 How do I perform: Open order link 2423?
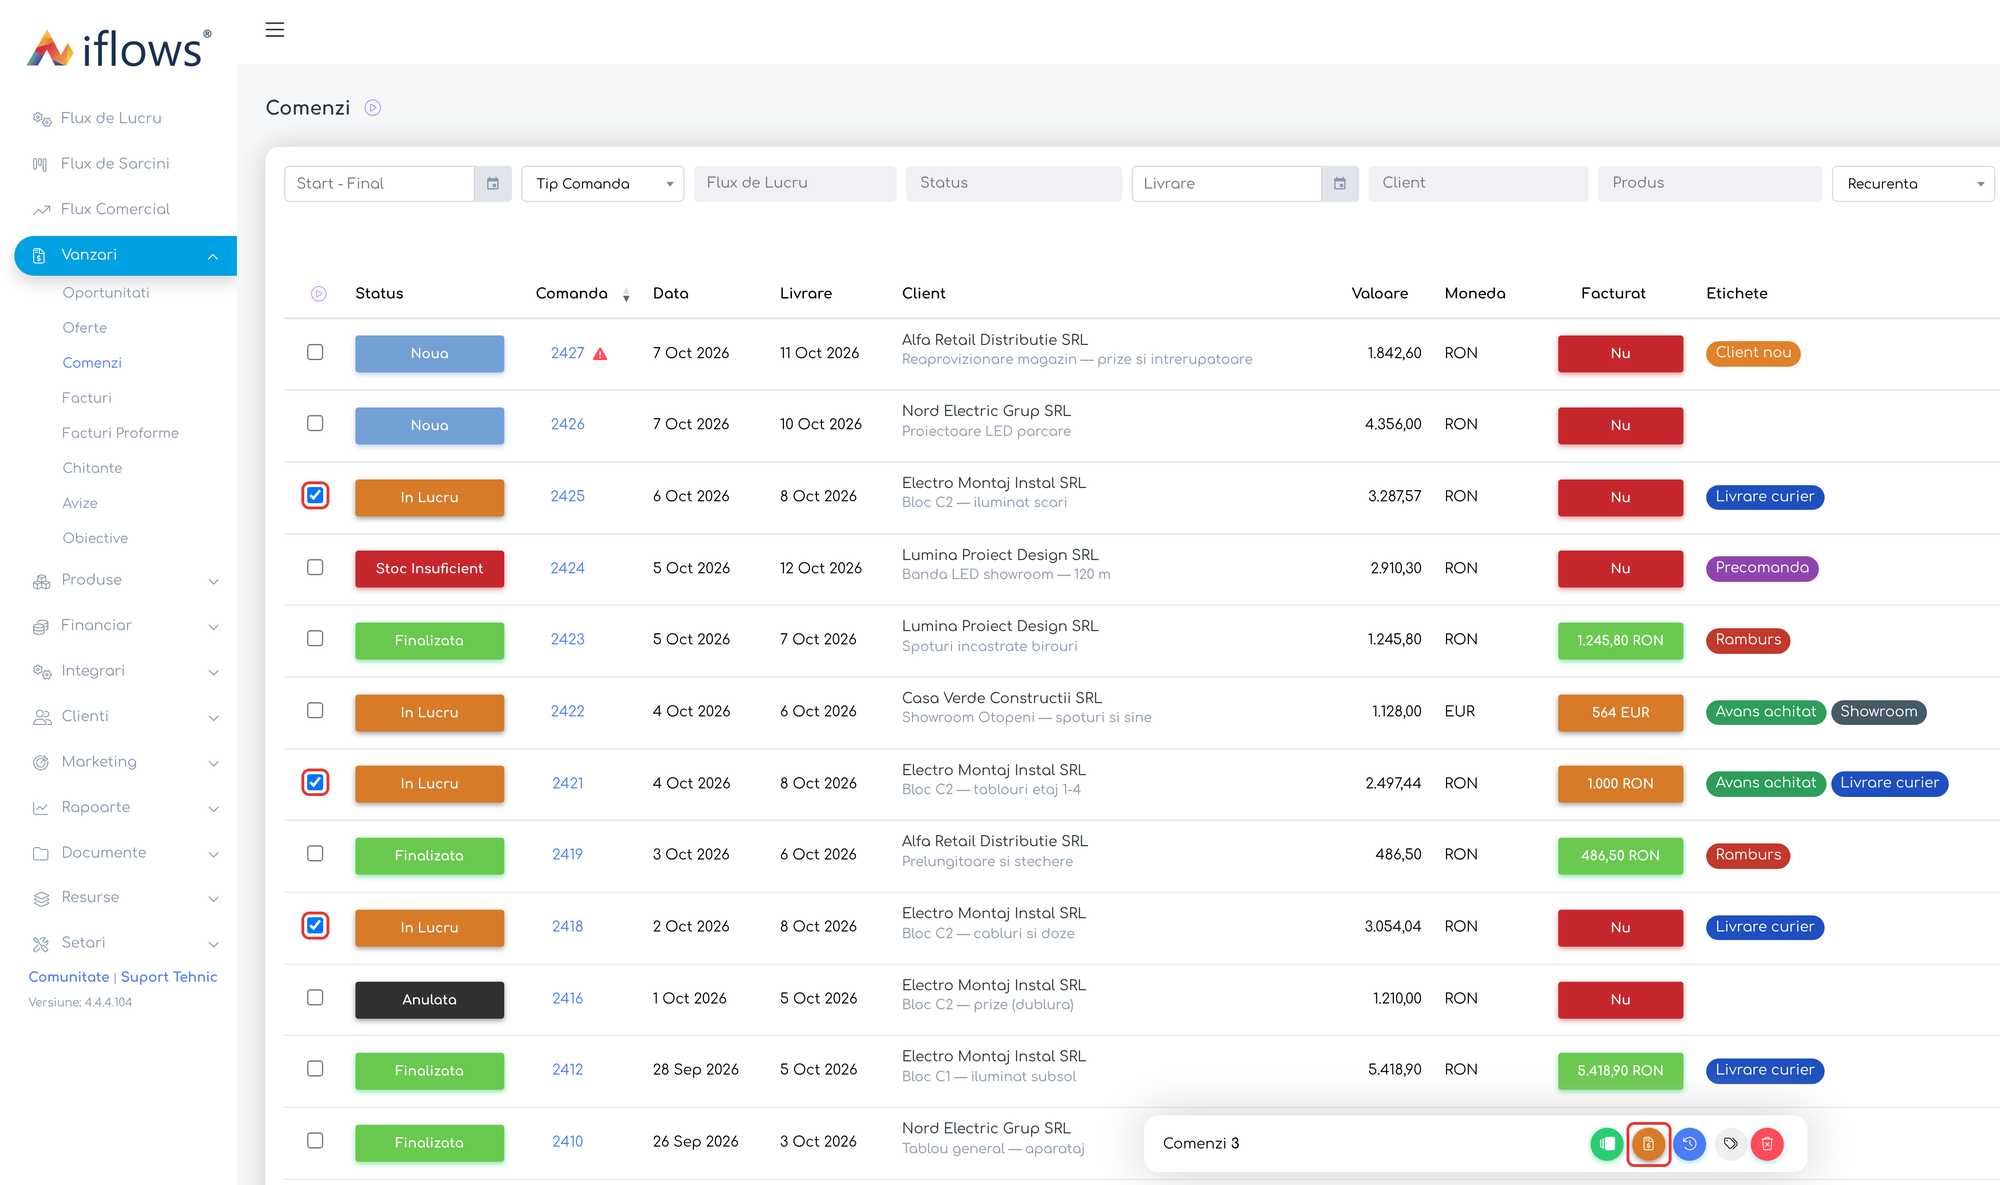567,639
